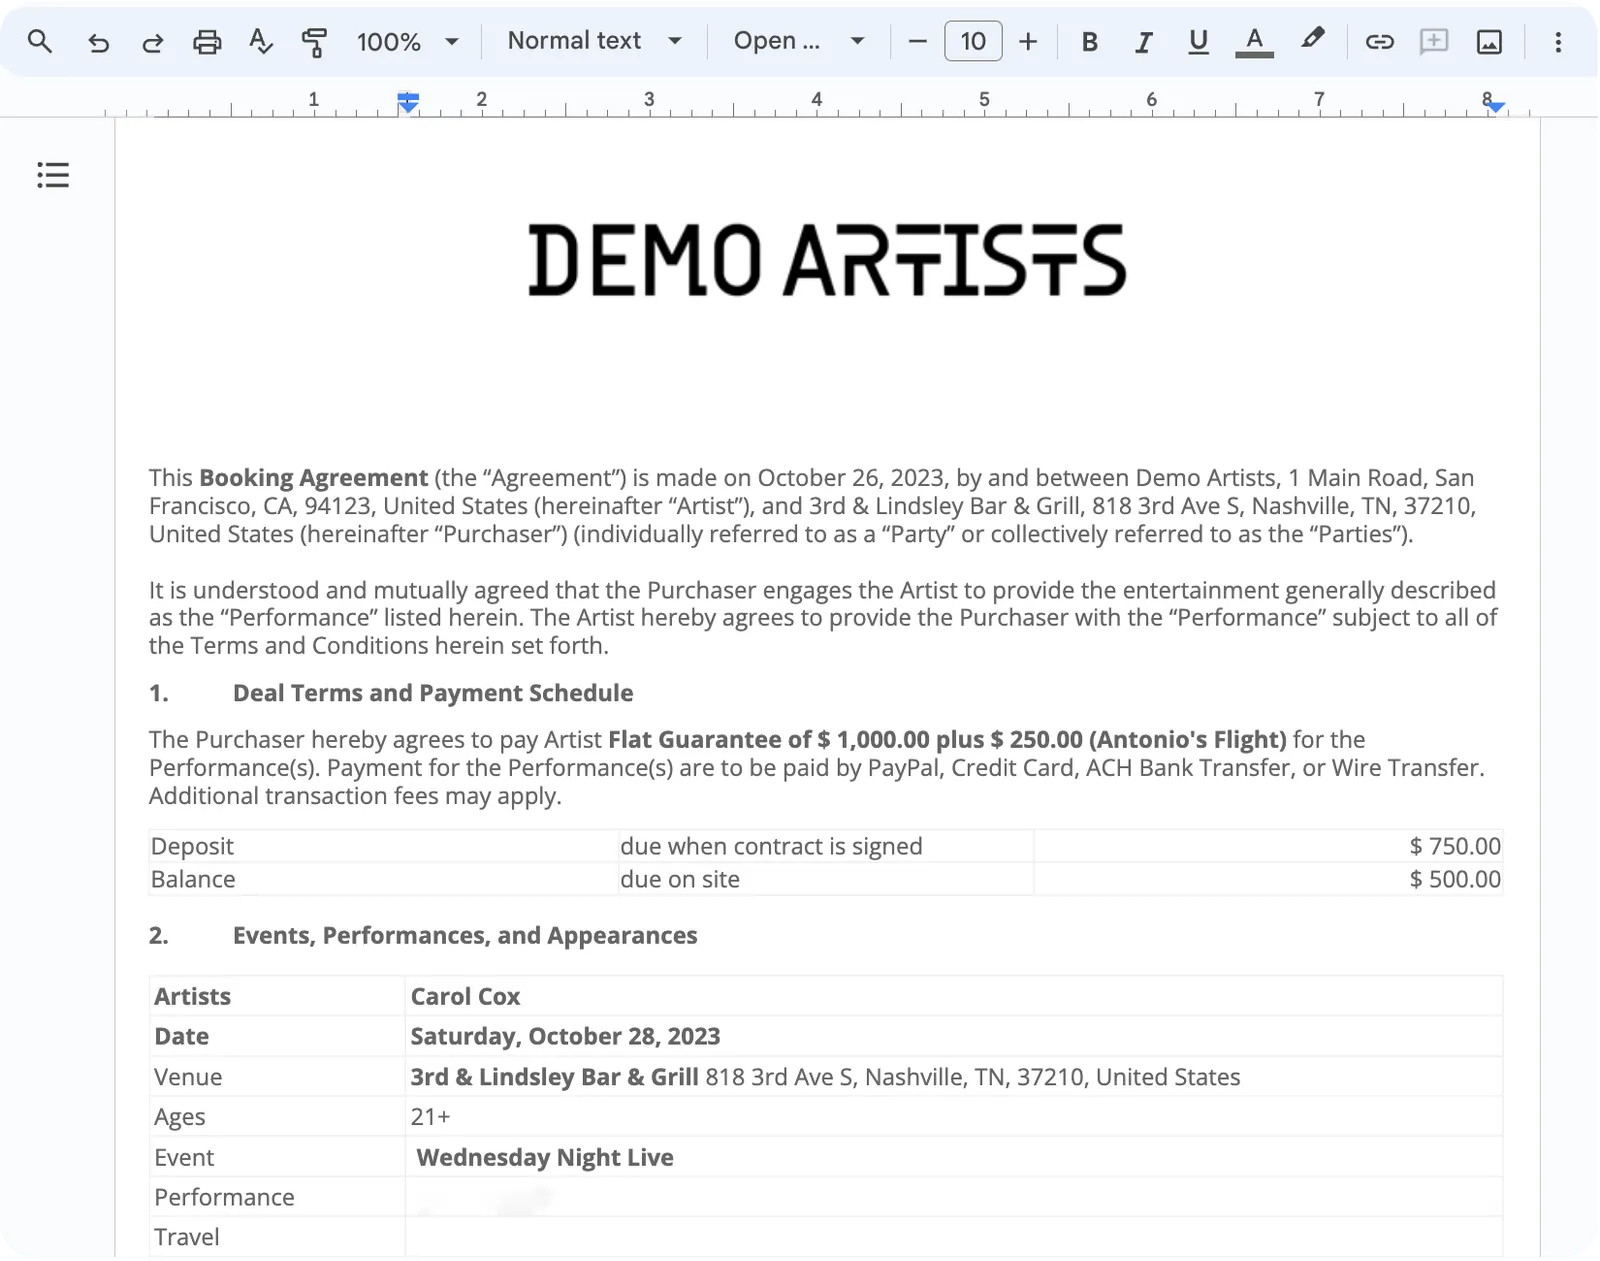Image resolution: width=1600 pixels, height=1261 pixels.
Task: Click the left indent marker on ruler
Action: coord(408,102)
